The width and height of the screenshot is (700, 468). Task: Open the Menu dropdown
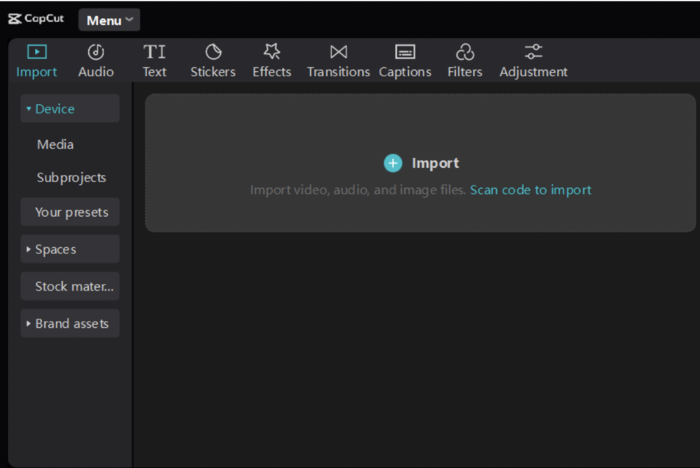tap(109, 20)
